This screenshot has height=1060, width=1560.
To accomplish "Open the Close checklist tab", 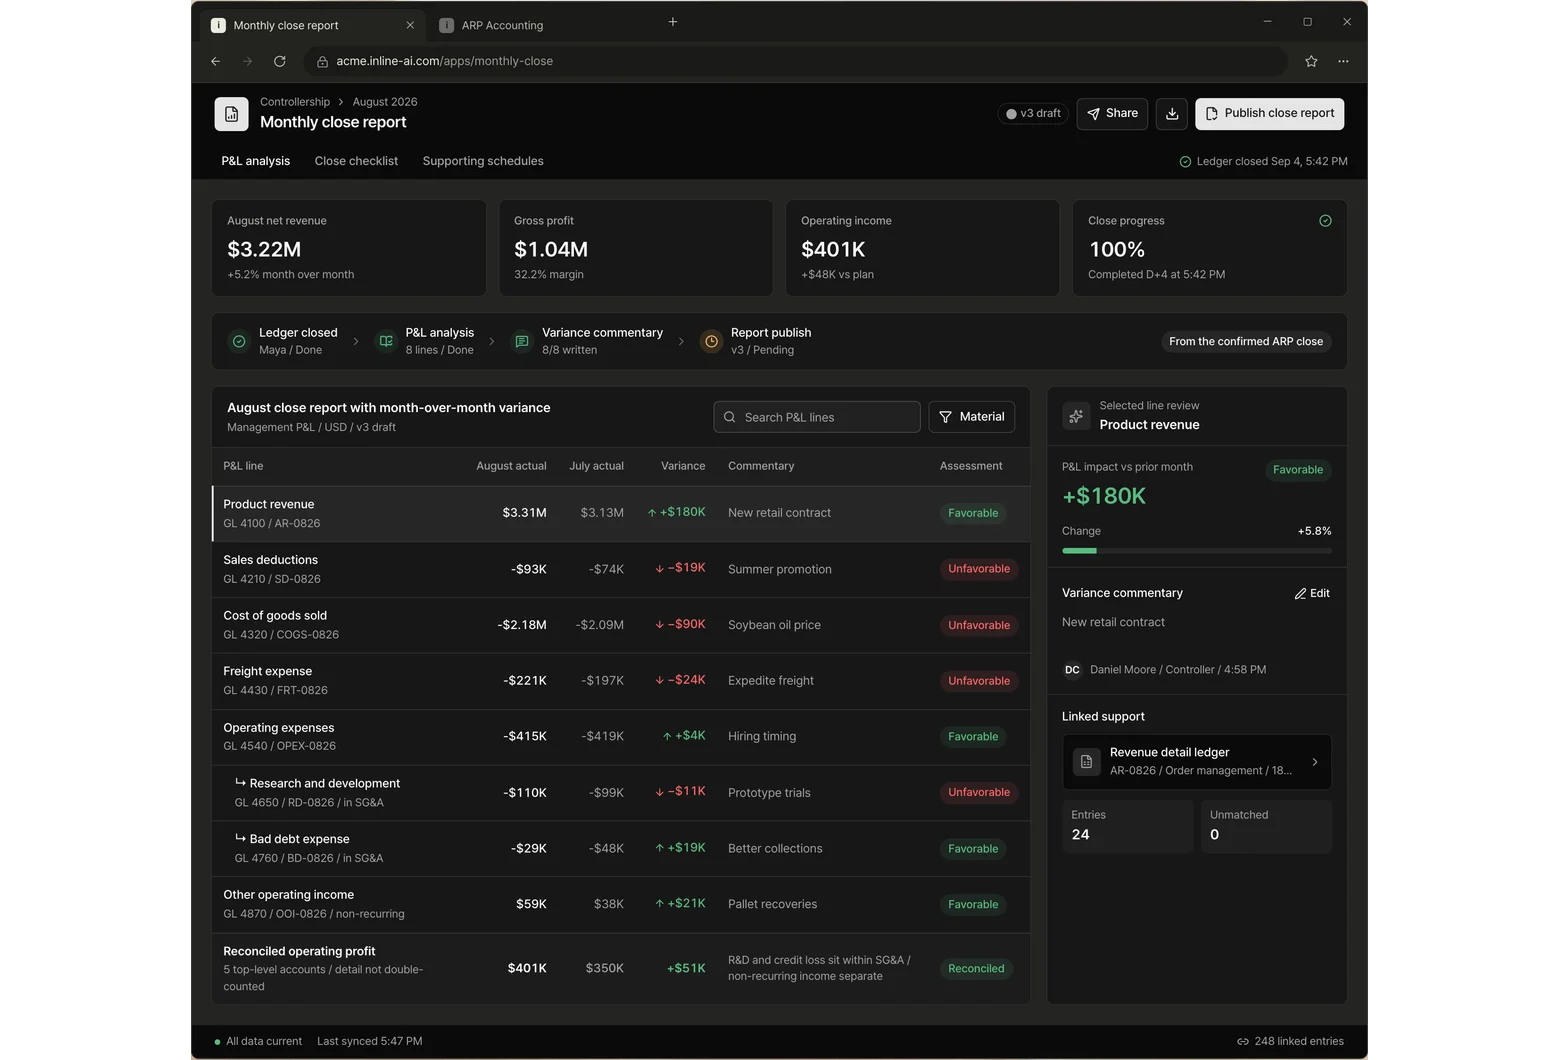I will click(356, 161).
